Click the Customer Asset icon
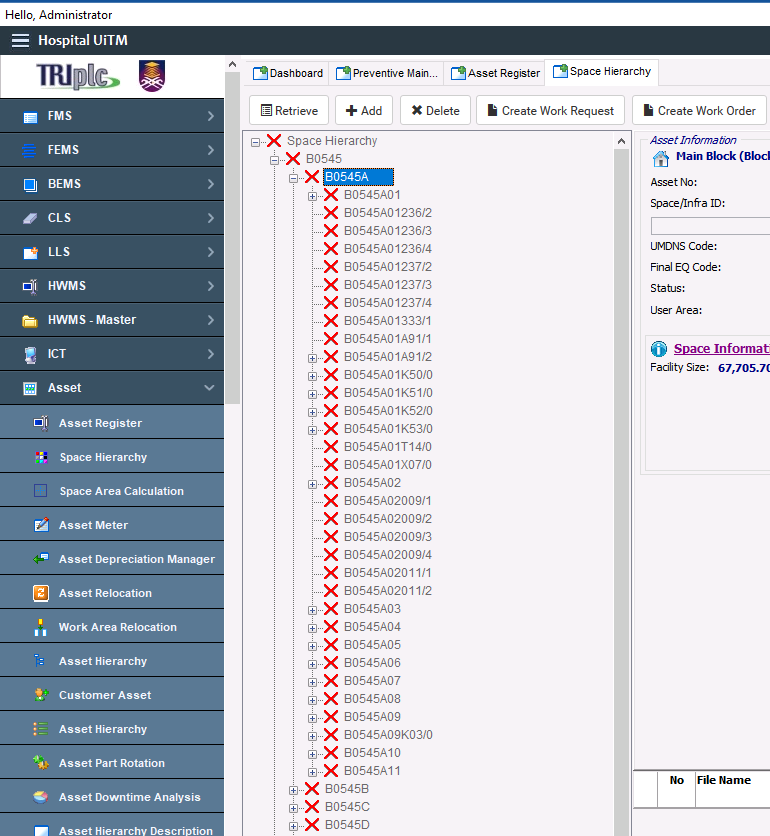 coord(41,694)
